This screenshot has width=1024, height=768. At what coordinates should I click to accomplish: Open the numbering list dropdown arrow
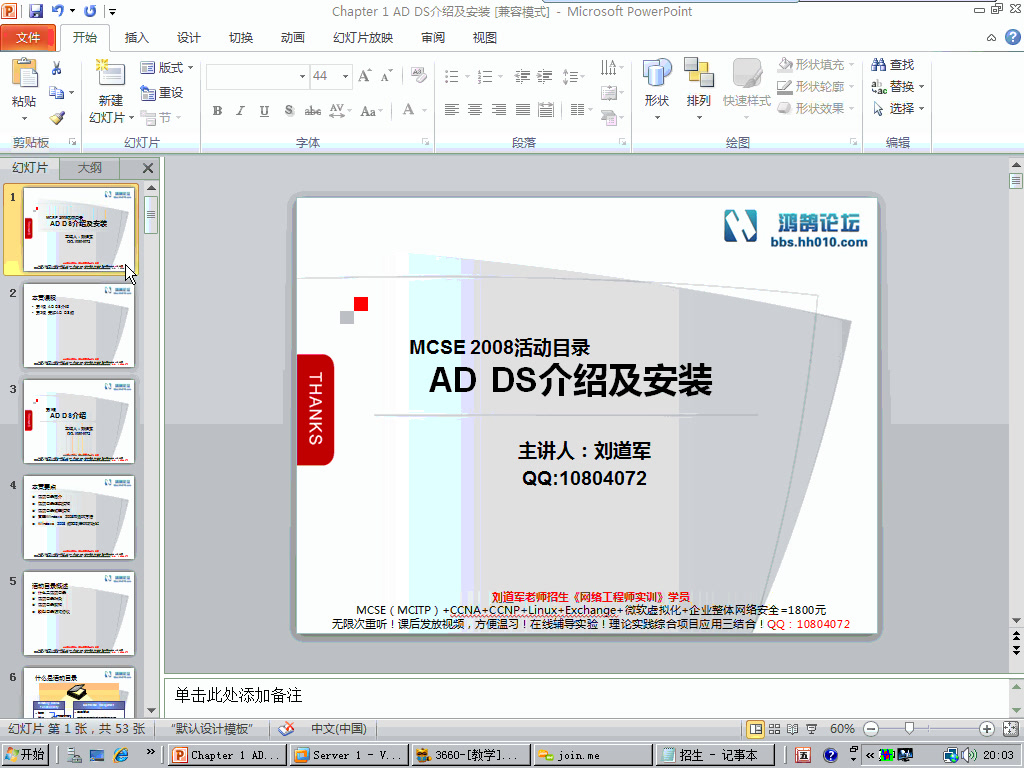[500, 77]
